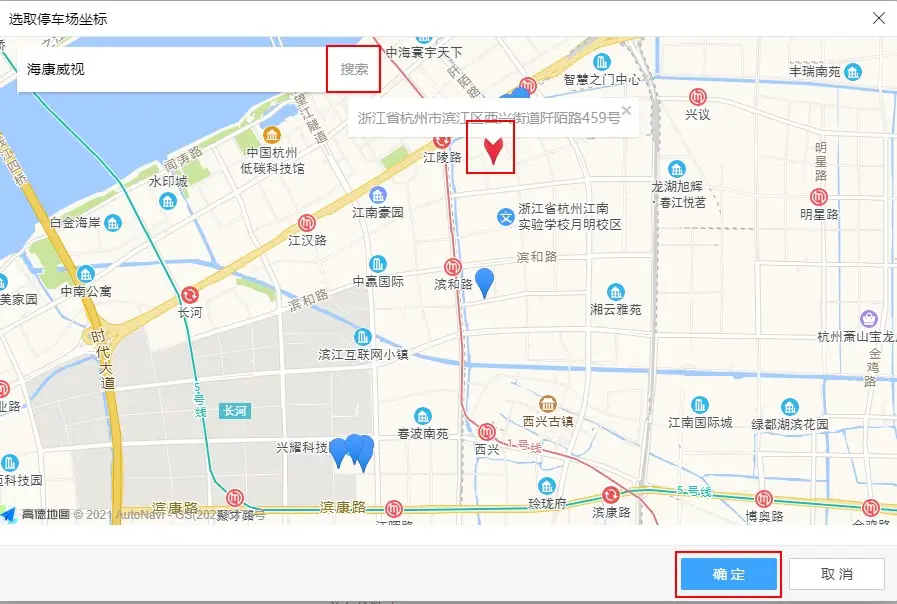
Task: Click the 白金海岸 residential icon
Action: [112, 222]
